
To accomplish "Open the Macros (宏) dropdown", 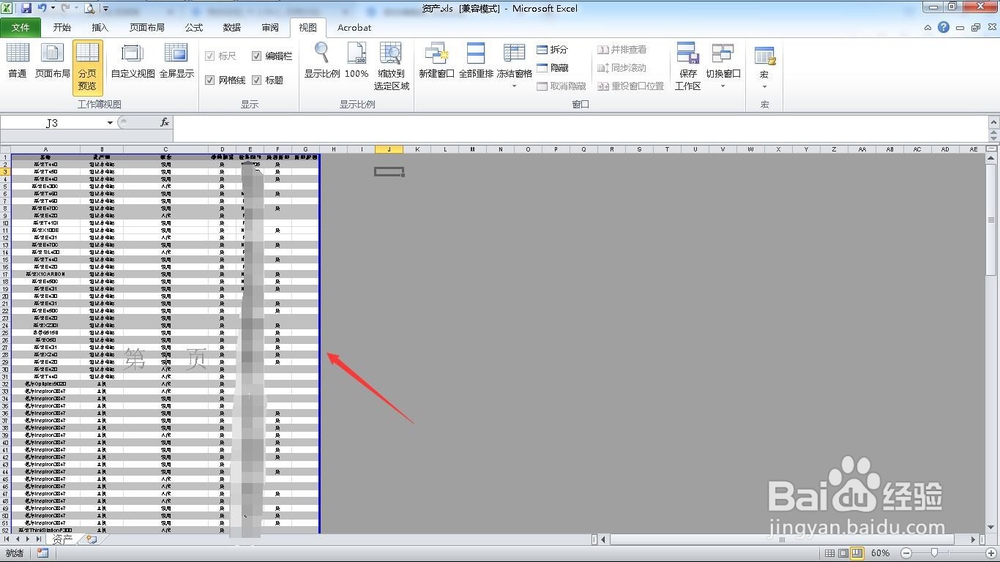I will click(764, 68).
